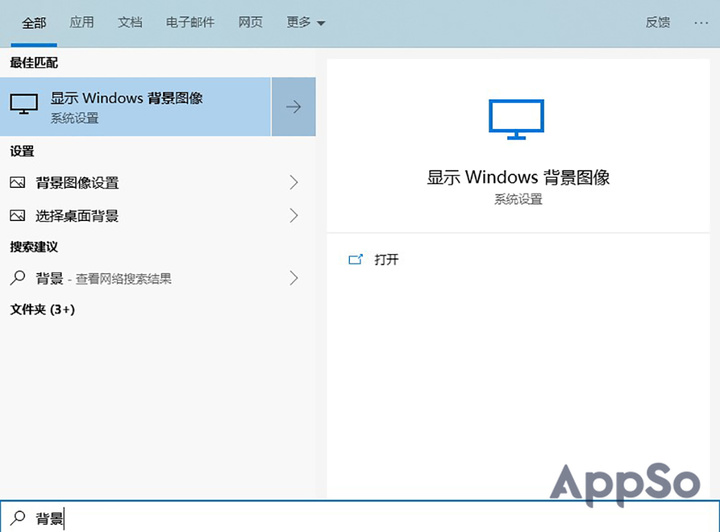Click the picture icon beside 背景图像设置
The width and height of the screenshot is (720, 532).
point(17,183)
